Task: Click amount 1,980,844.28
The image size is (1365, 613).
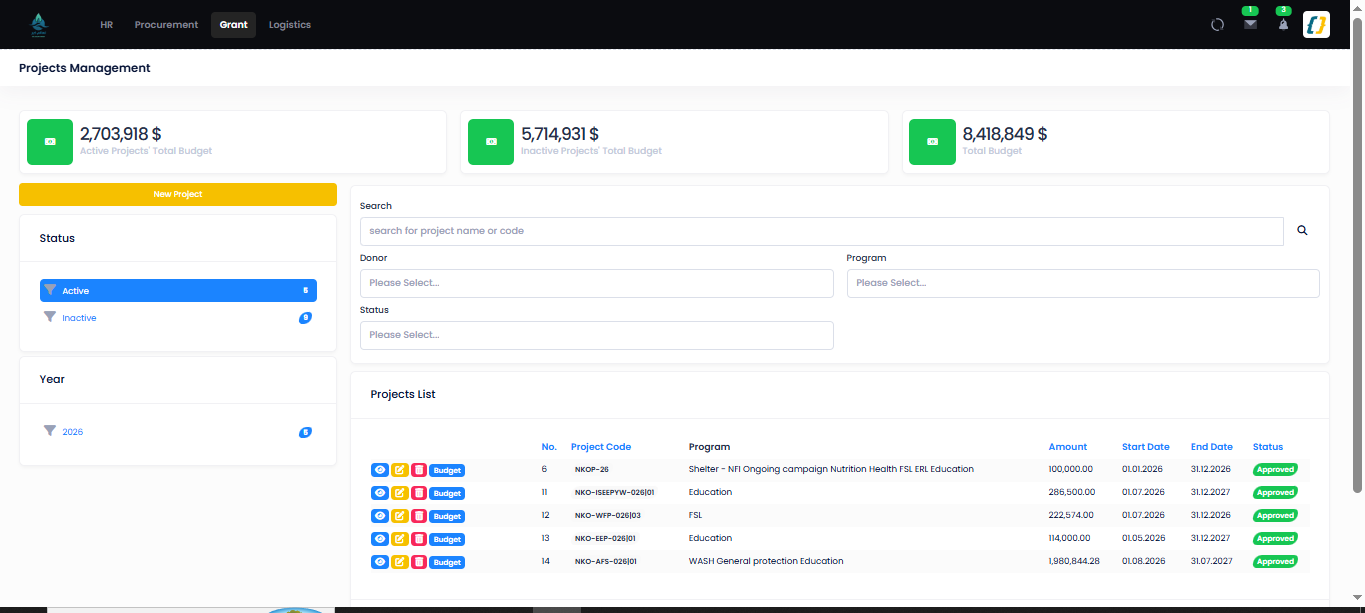Action: click(x=1074, y=561)
